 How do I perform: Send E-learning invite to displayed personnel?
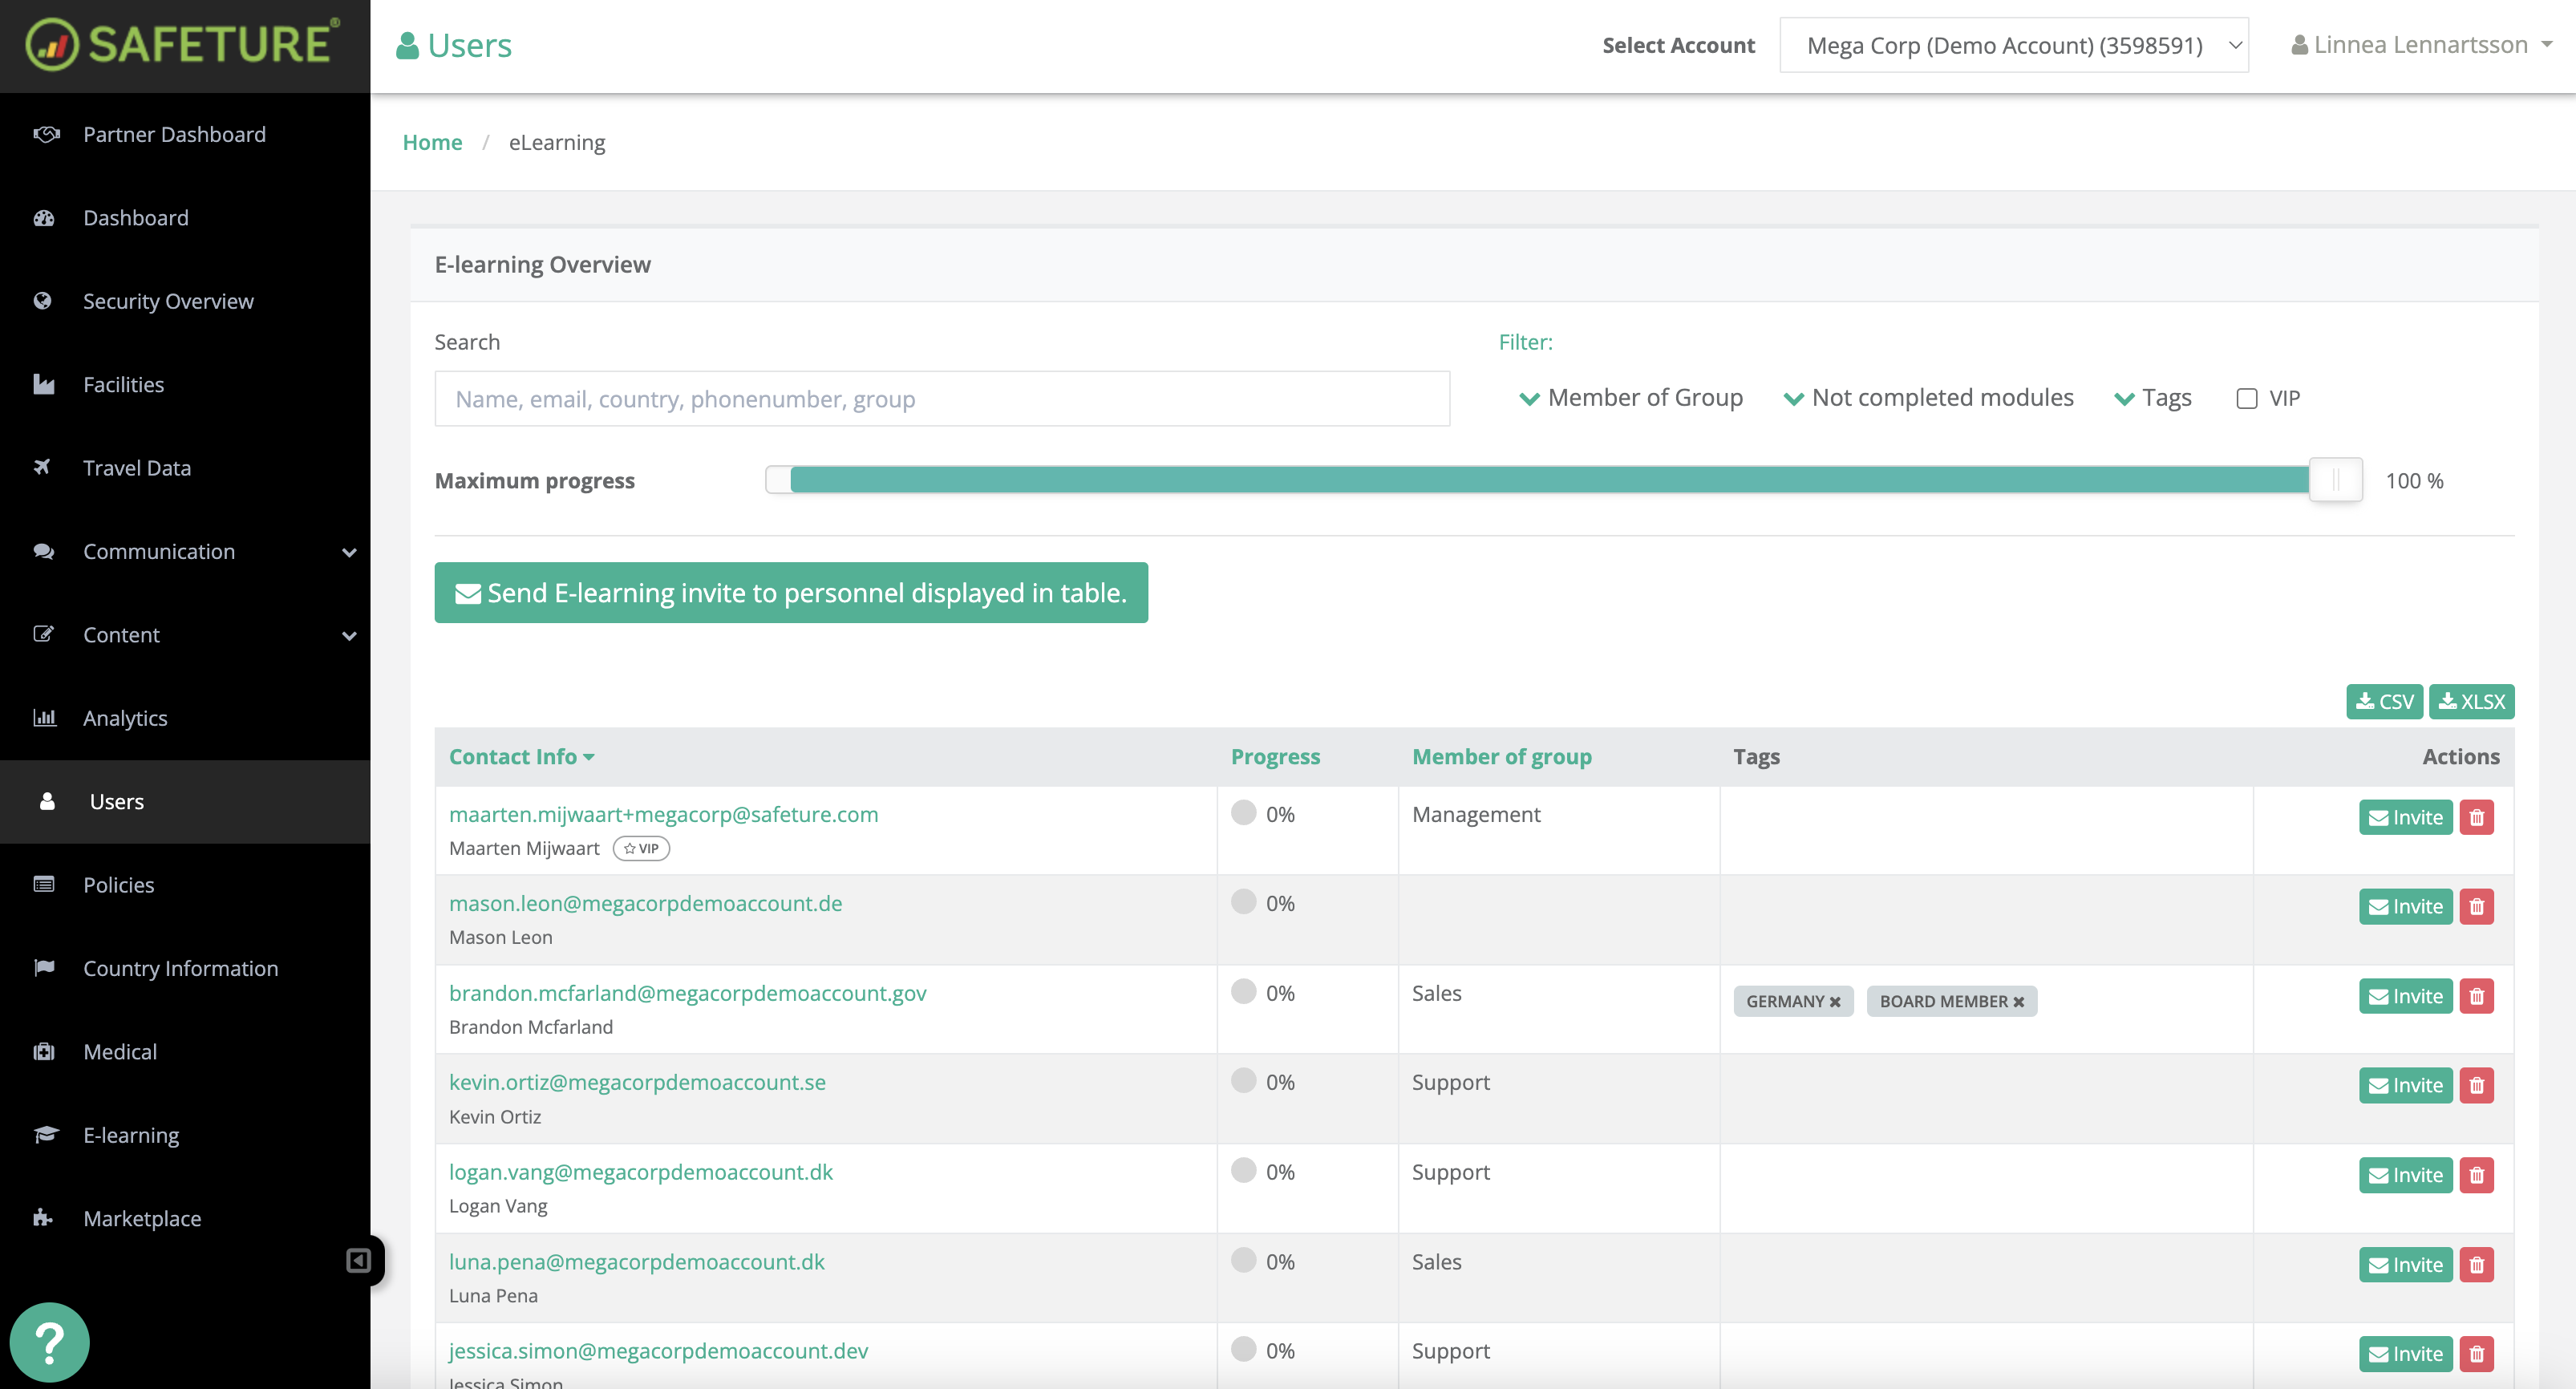[790, 593]
